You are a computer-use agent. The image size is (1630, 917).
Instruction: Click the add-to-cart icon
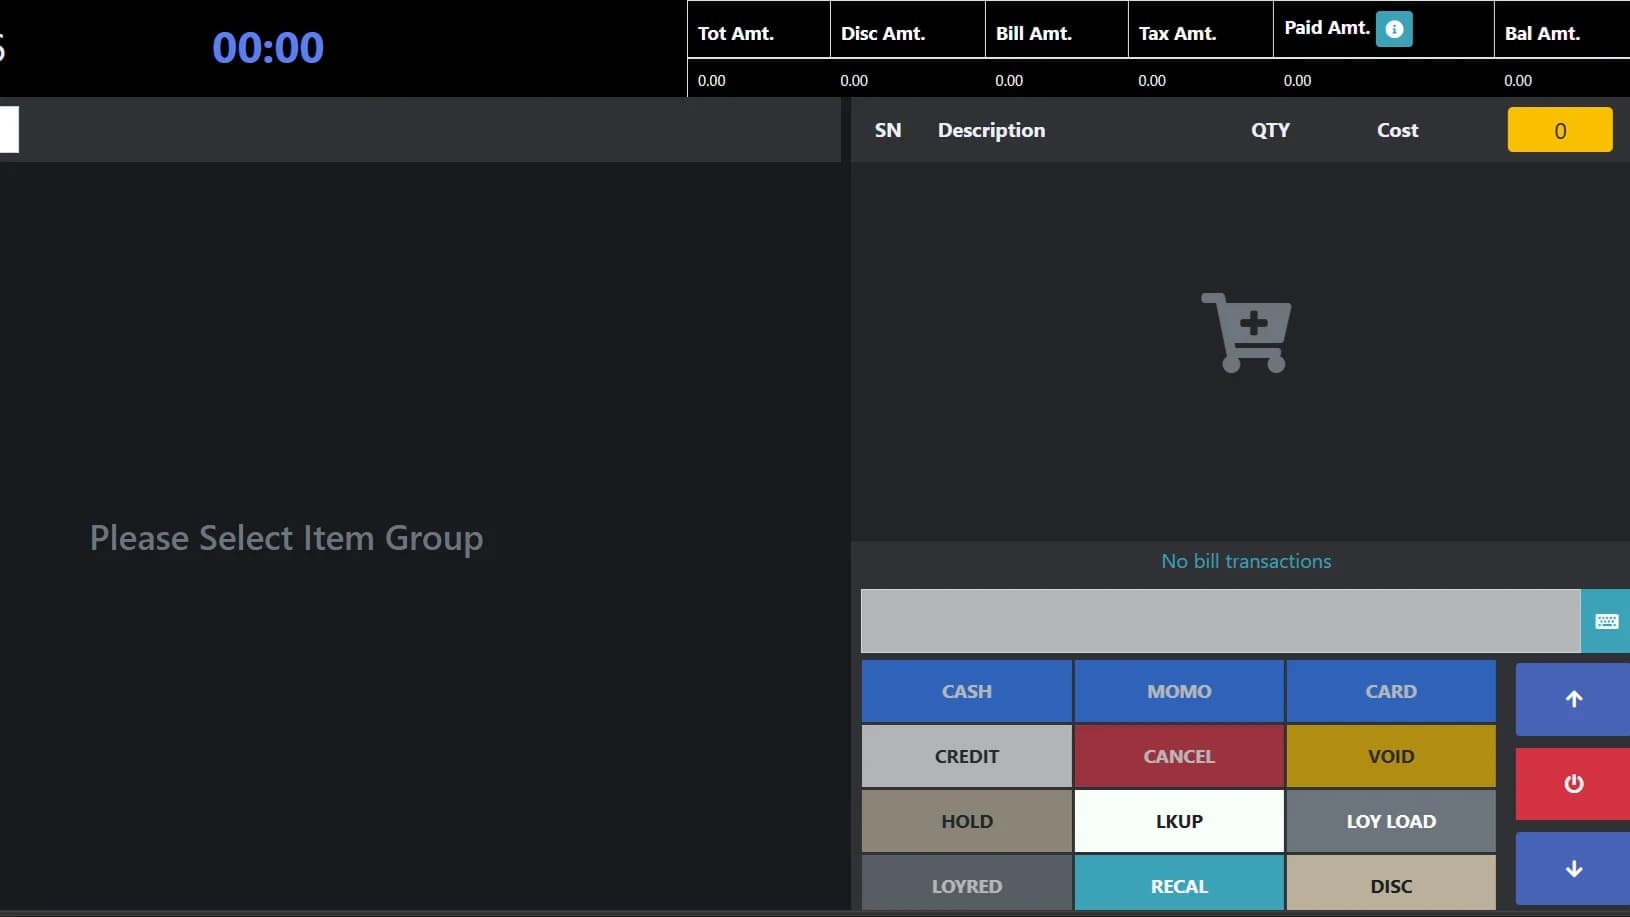(1246, 333)
